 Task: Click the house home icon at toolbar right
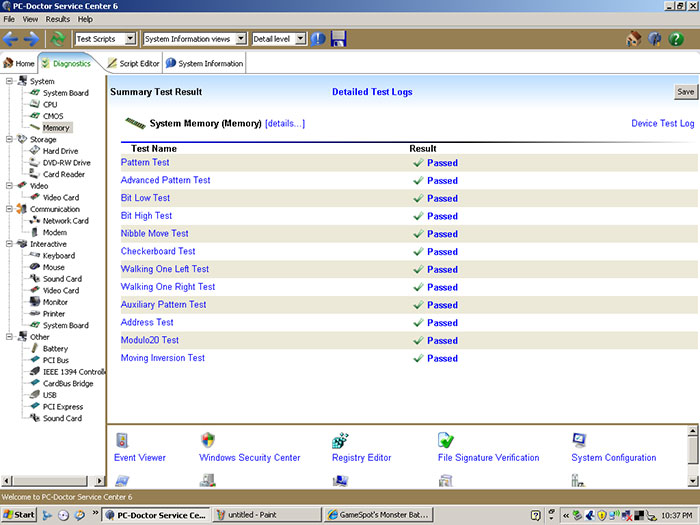pos(633,39)
